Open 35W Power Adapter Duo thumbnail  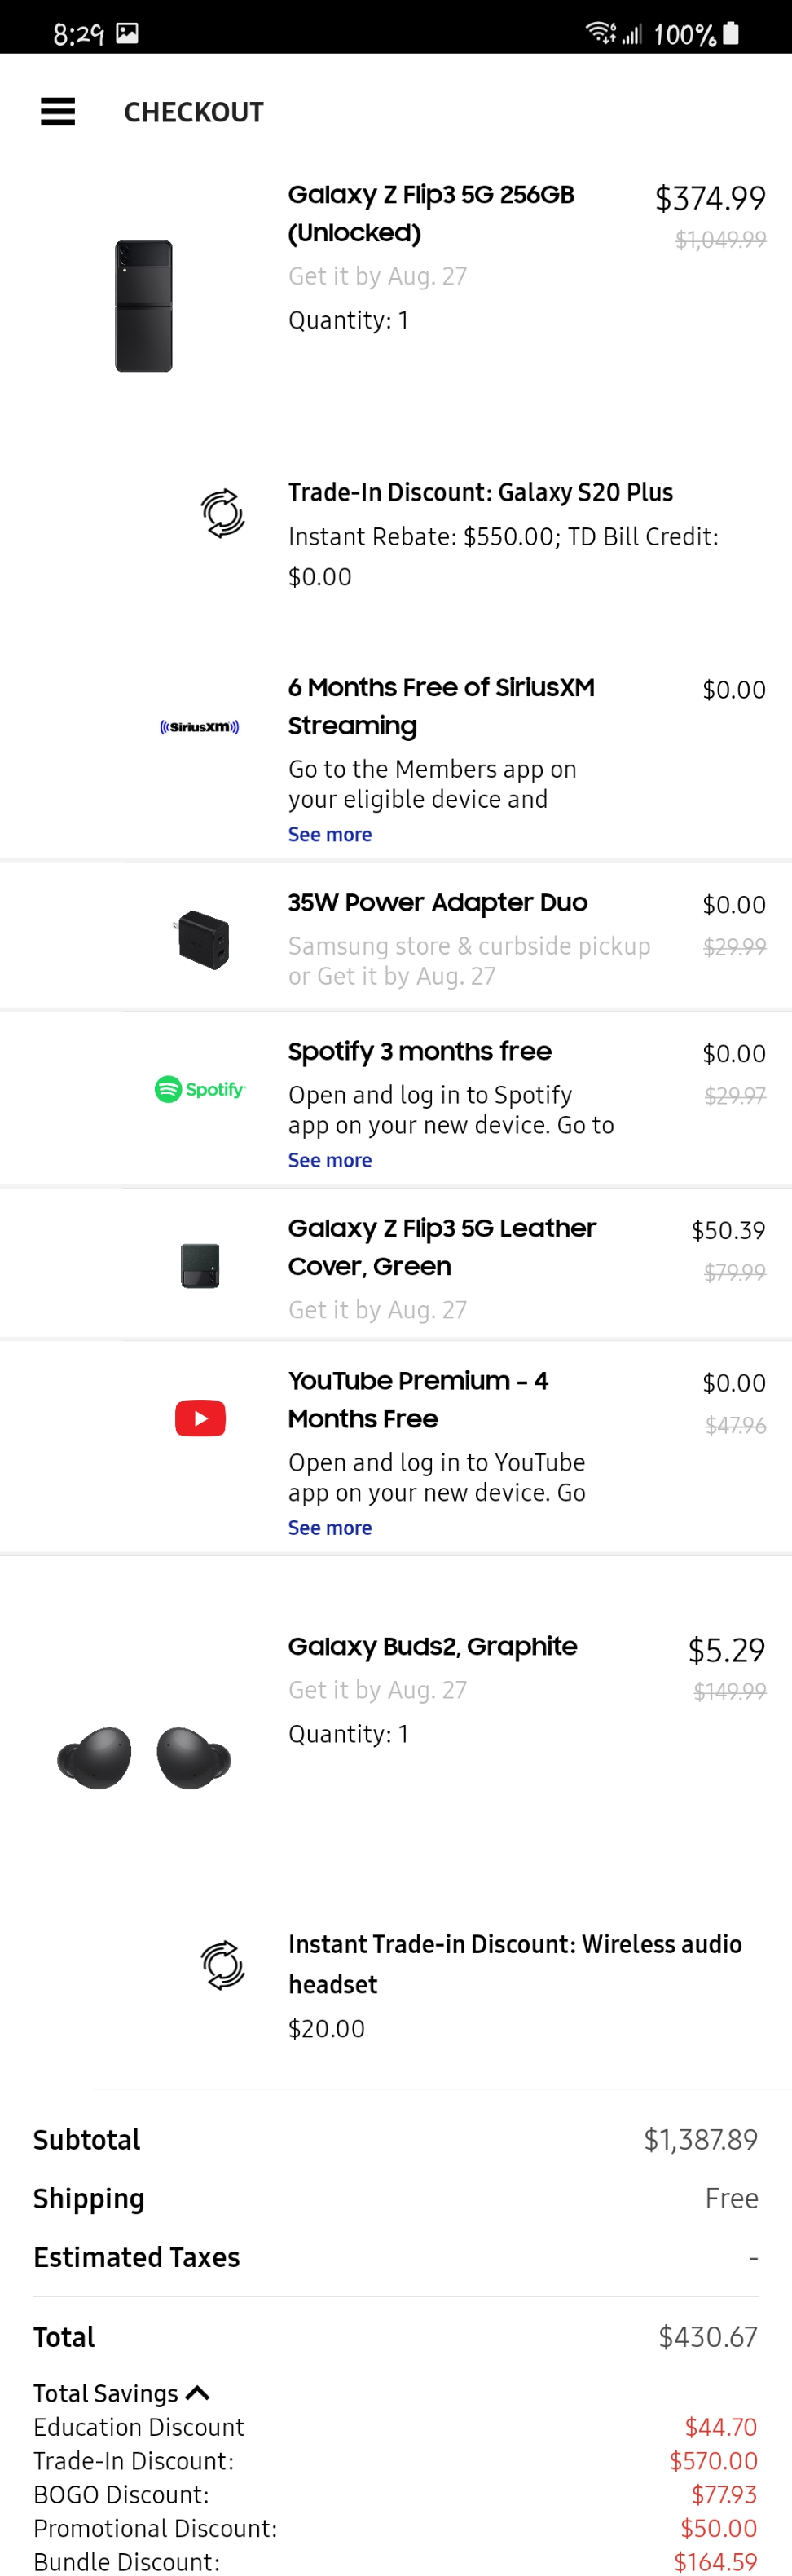click(203, 940)
